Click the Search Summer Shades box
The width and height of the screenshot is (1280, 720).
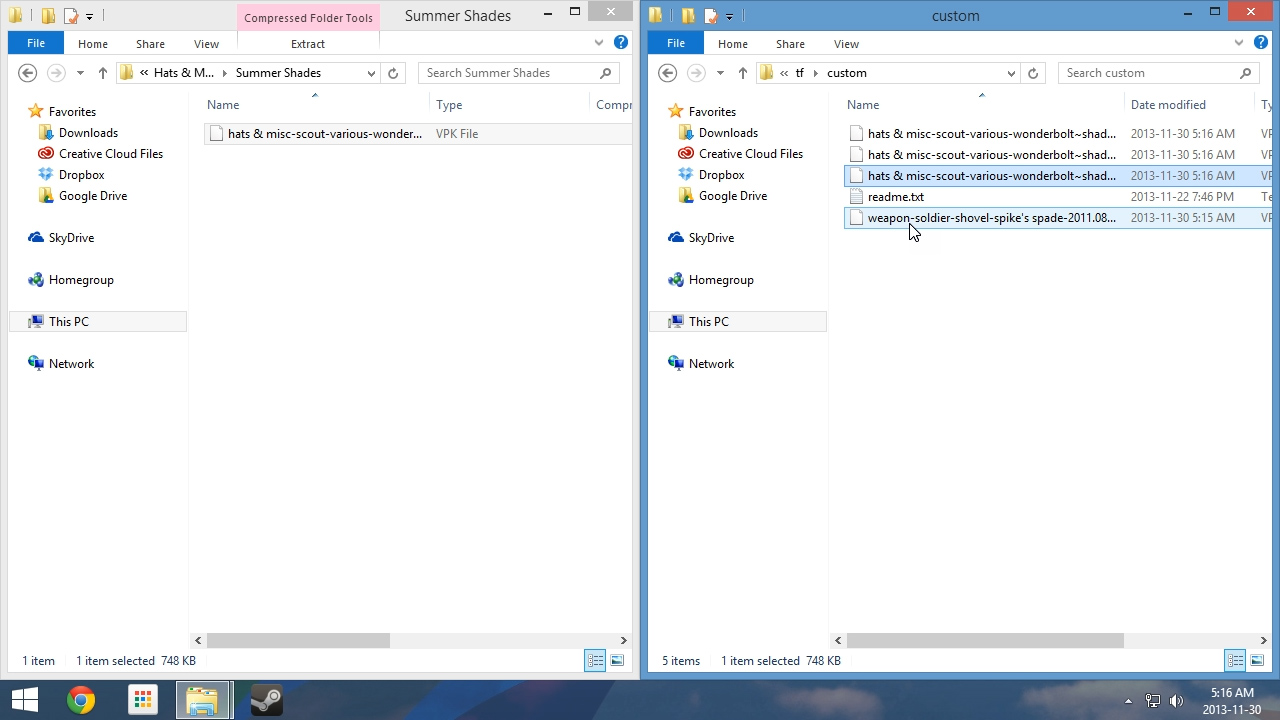click(518, 73)
